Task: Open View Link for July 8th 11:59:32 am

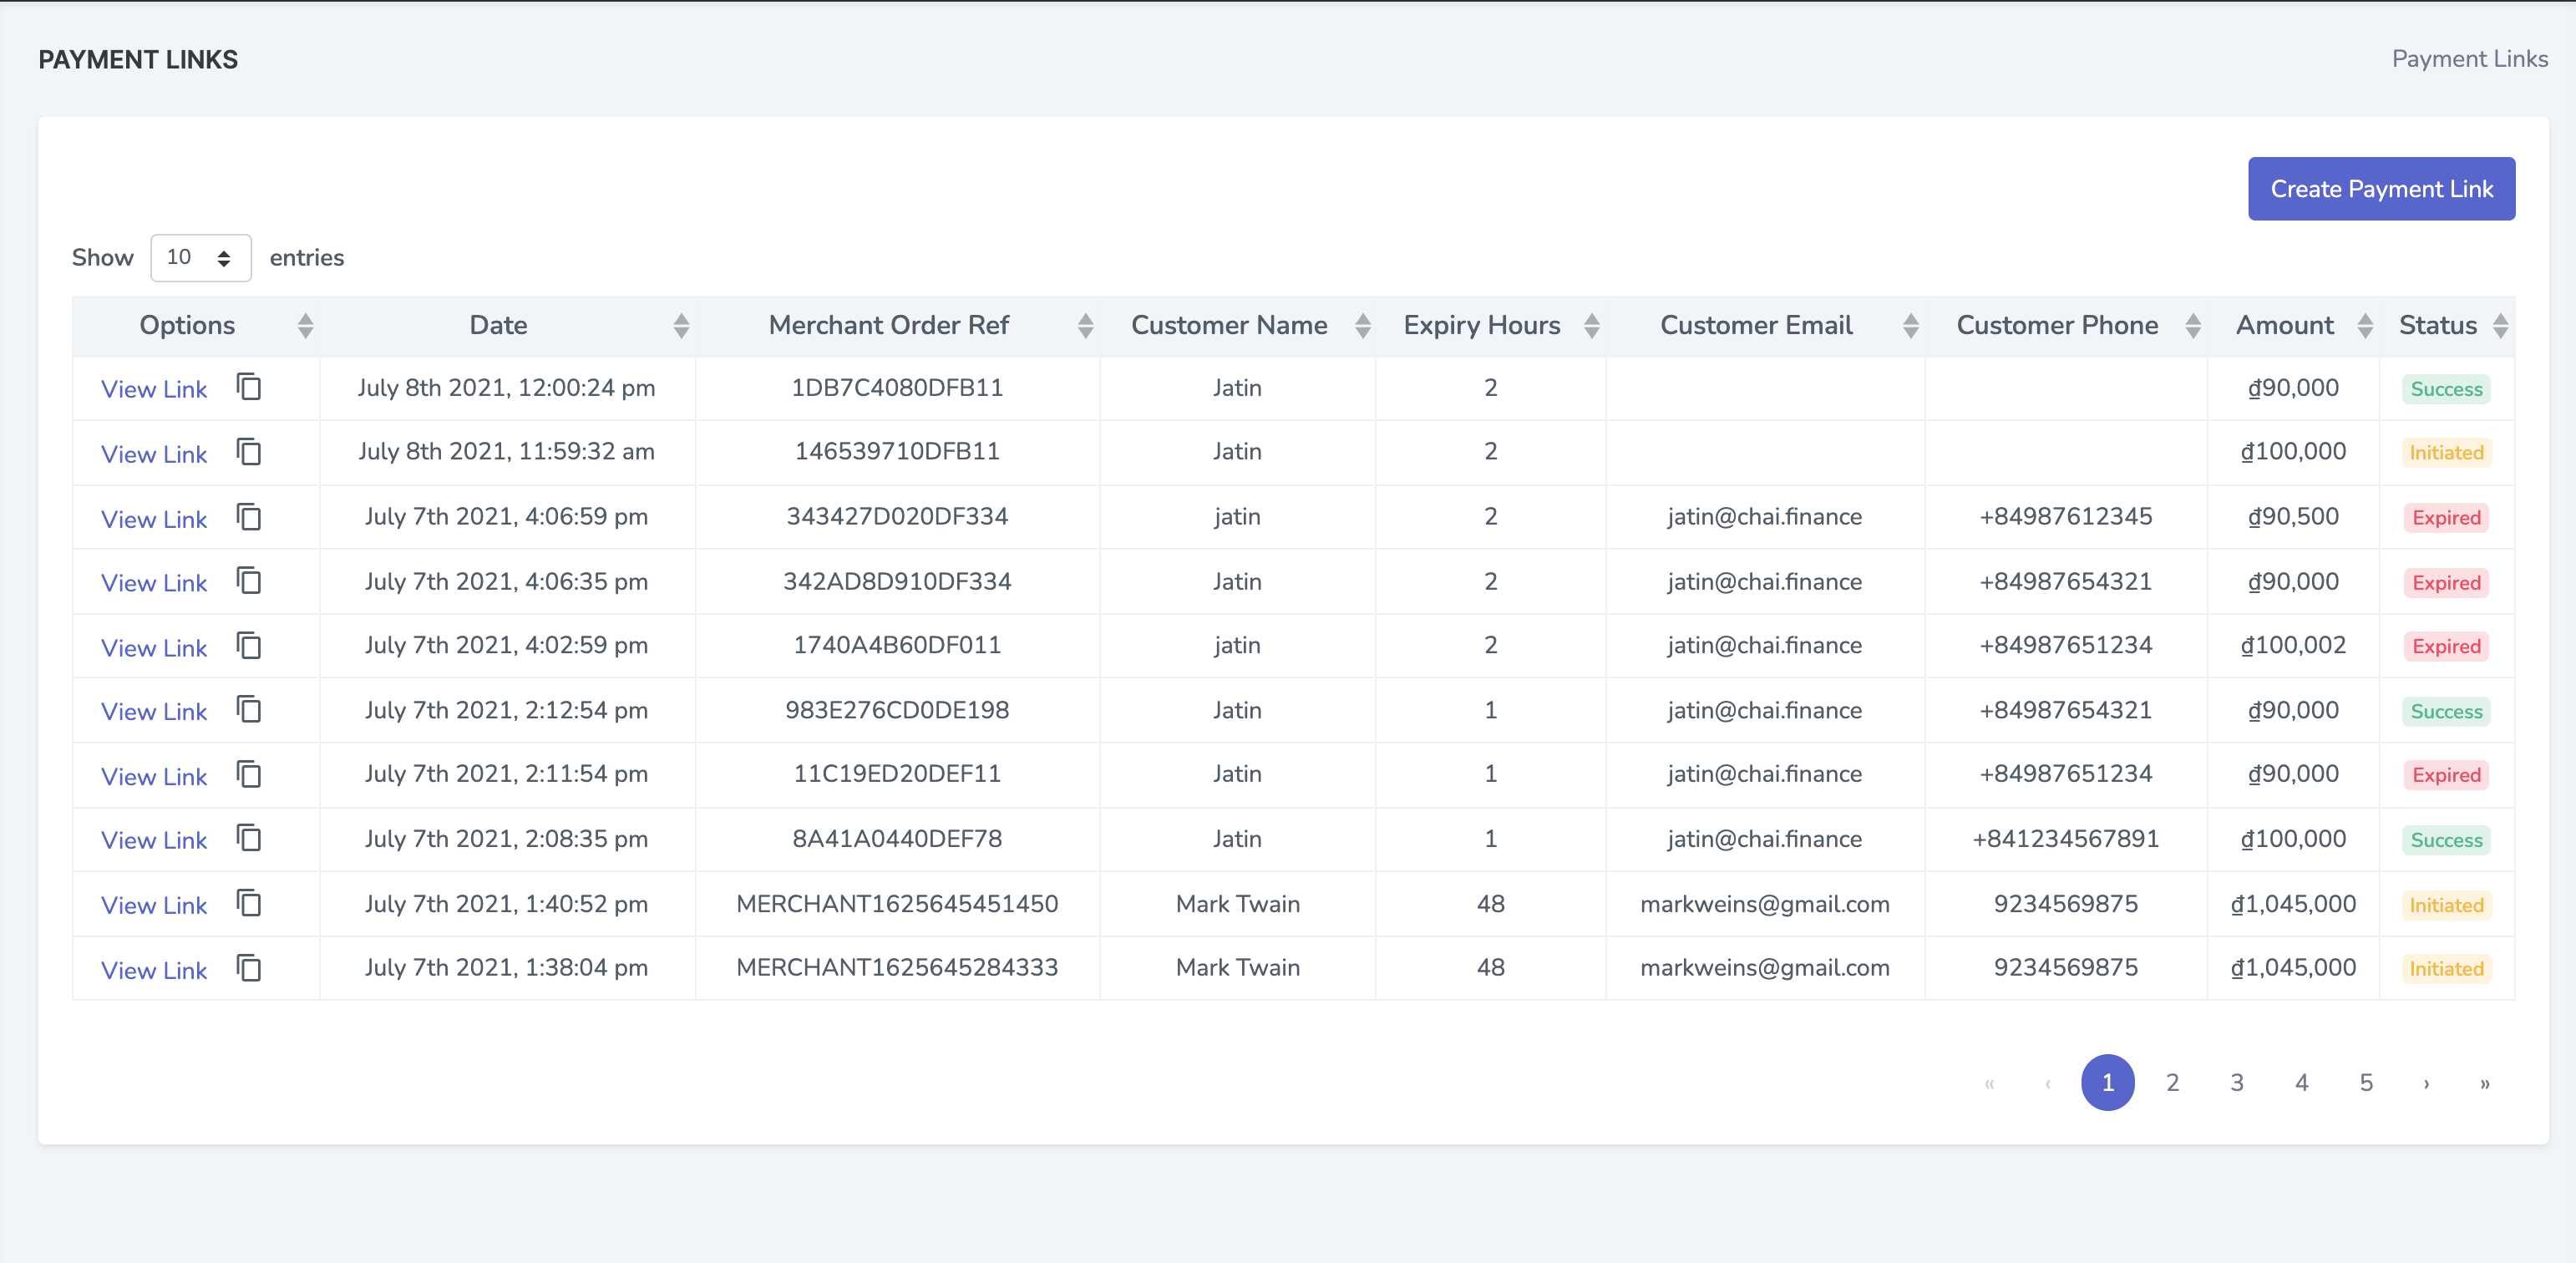Action: click(x=154, y=454)
